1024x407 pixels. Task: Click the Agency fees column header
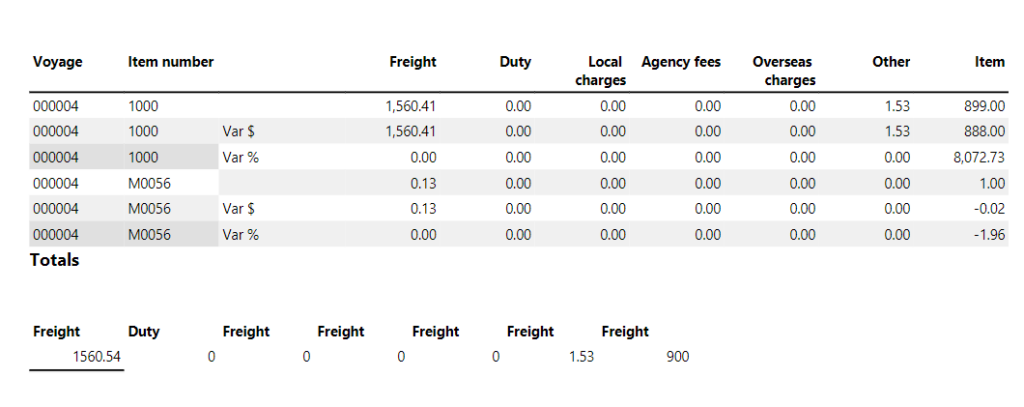(680, 62)
